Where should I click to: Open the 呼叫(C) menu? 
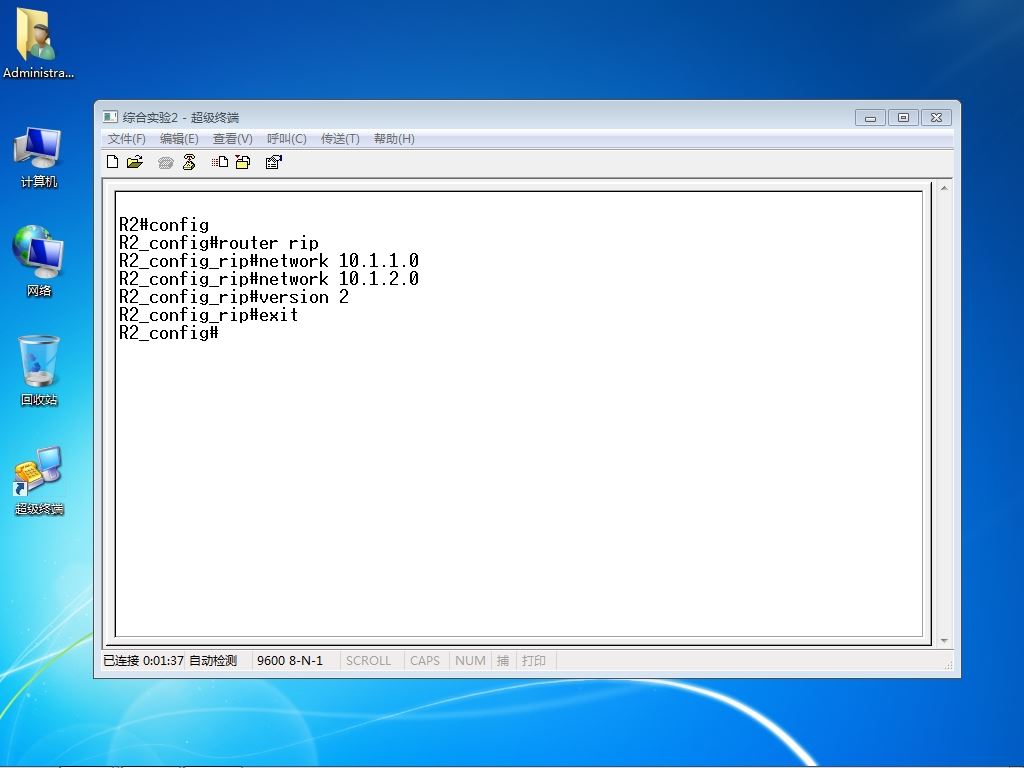287,138
